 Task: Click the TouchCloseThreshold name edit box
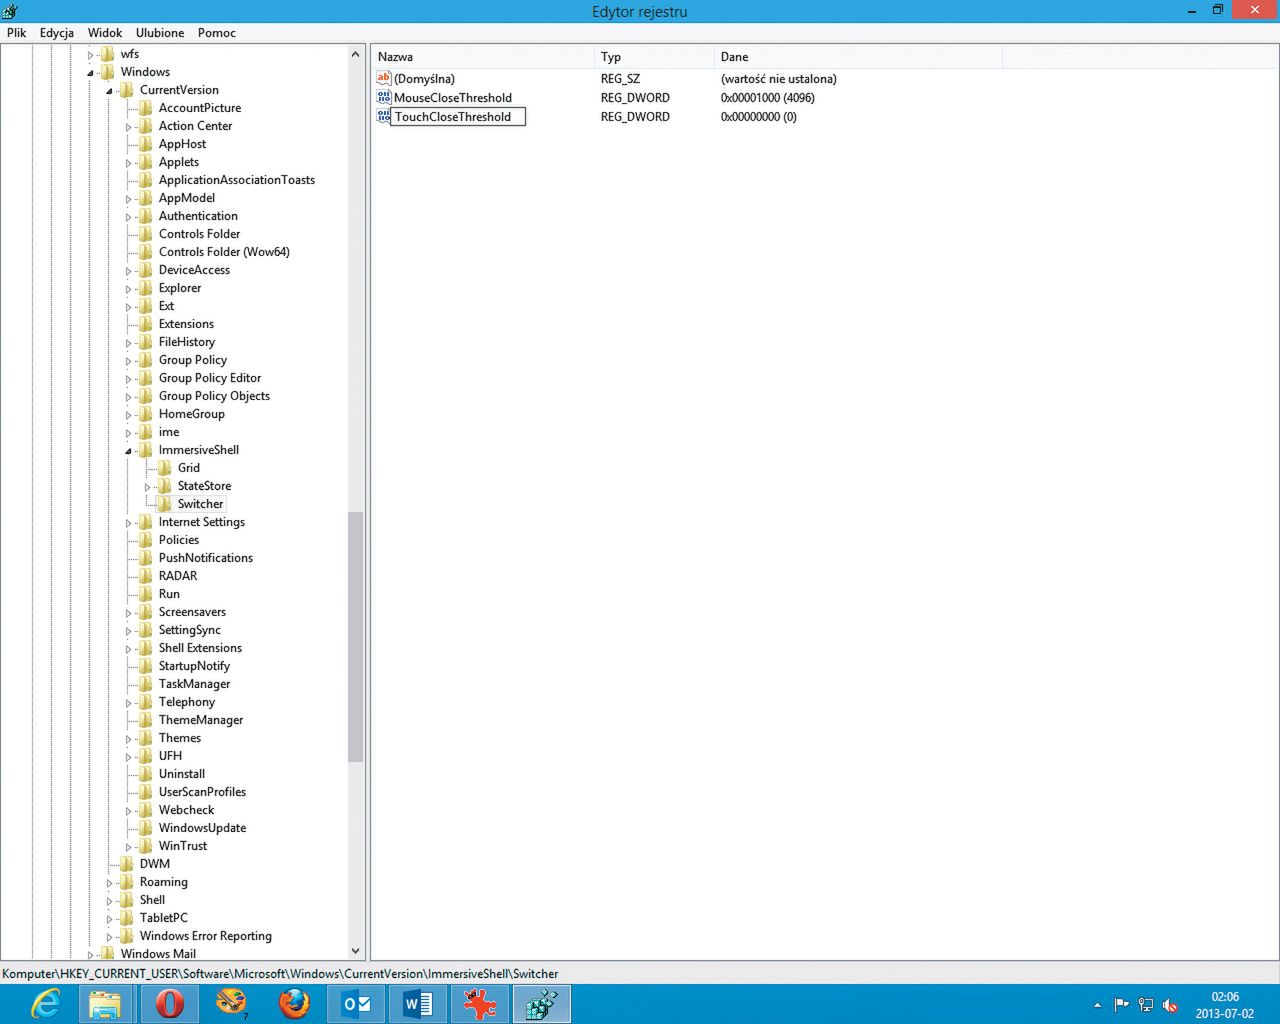point(457,117)
